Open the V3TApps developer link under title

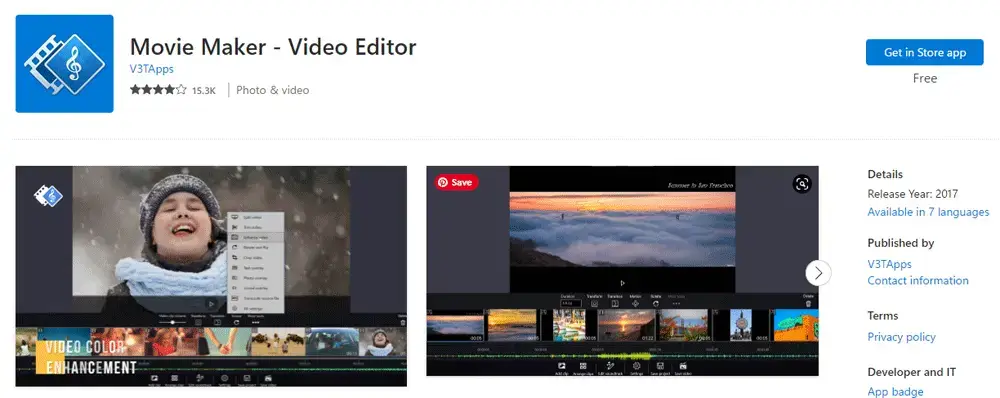[152, 69]
